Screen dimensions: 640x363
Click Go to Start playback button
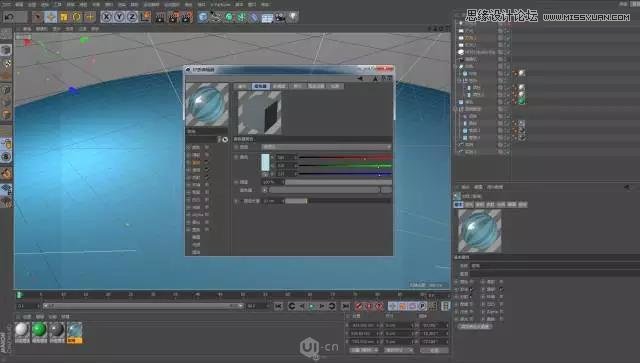[278, 306]
